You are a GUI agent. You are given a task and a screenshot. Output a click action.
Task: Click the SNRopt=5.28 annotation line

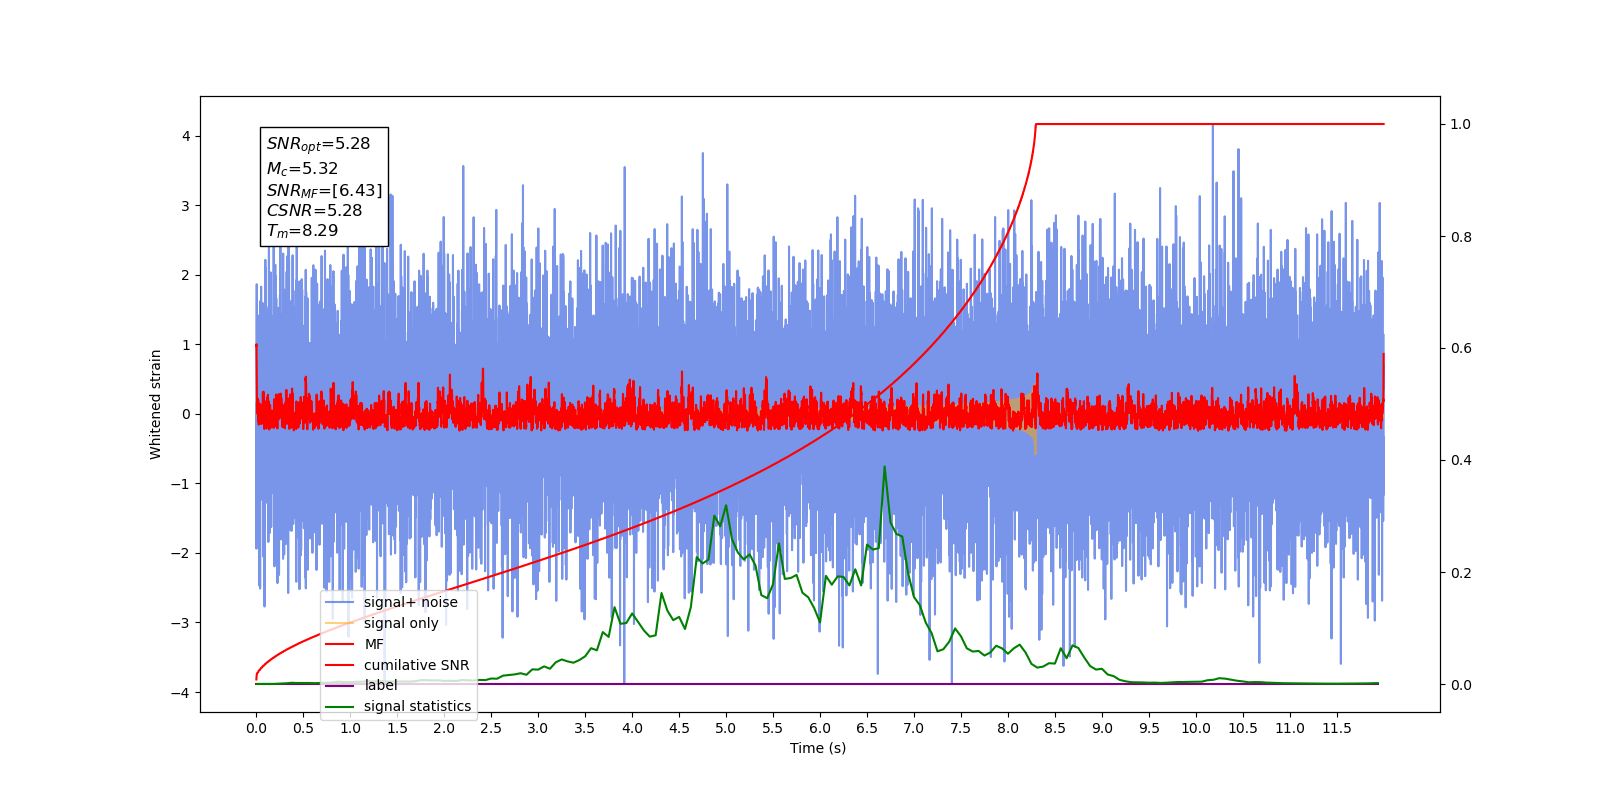click(x=318, y=144)
